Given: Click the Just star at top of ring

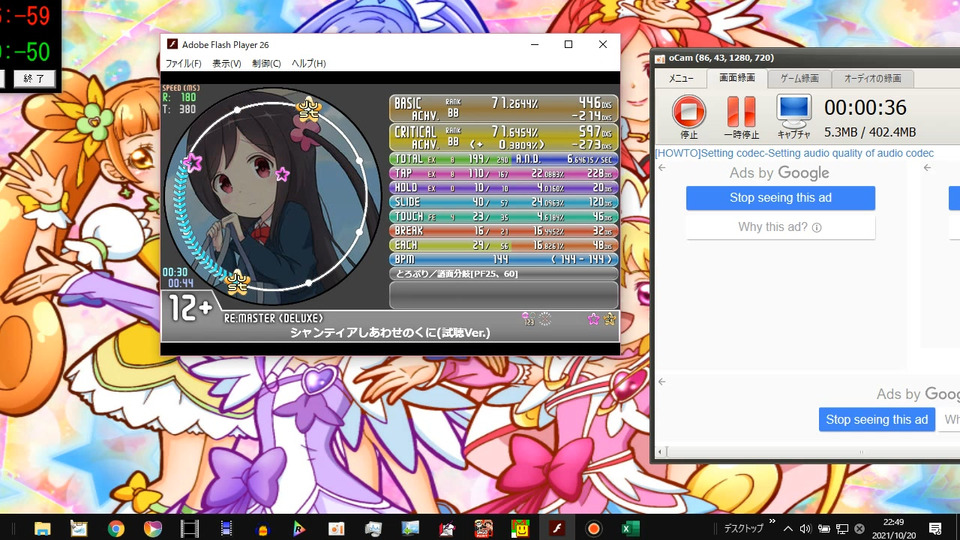Looking at the screenshot, I should (x=308, y=108).
